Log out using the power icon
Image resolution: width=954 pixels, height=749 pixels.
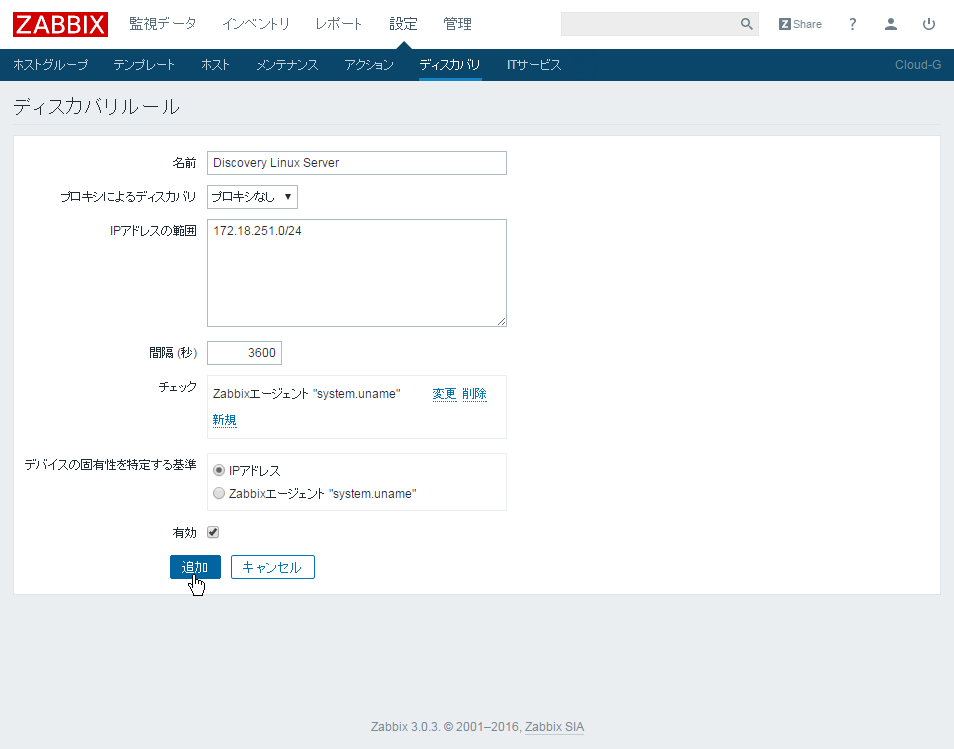point(928,23)
